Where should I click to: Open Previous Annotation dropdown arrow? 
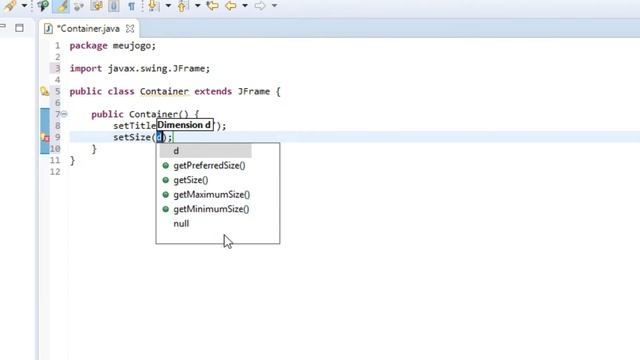198,6
